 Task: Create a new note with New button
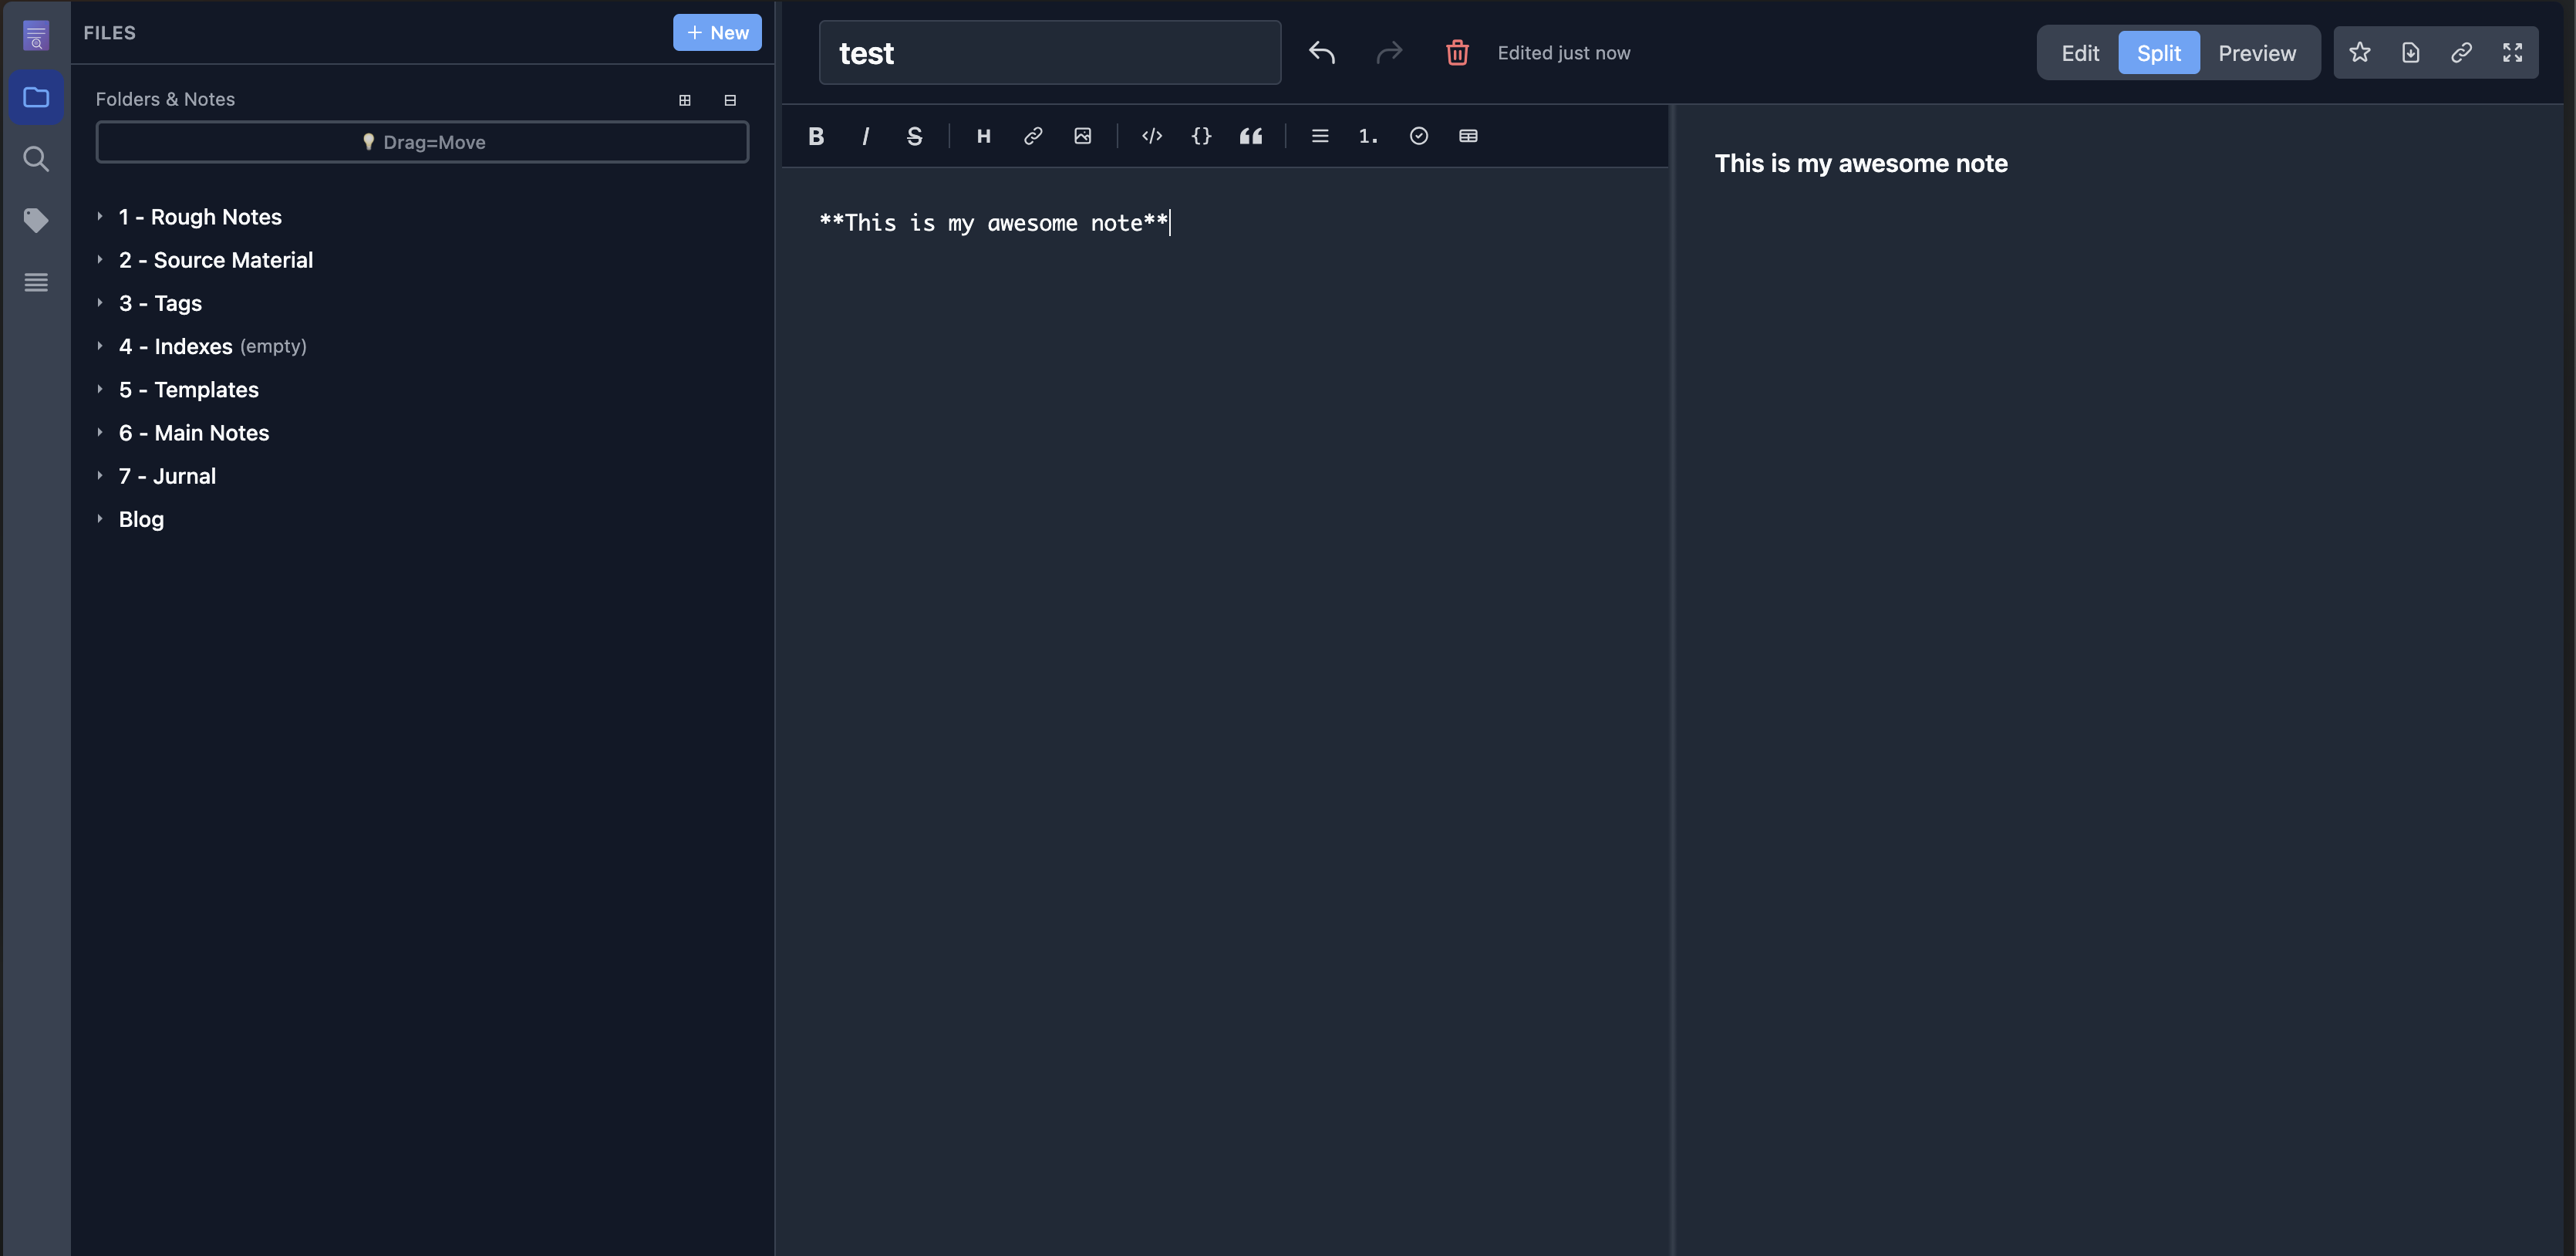[717, 32]
